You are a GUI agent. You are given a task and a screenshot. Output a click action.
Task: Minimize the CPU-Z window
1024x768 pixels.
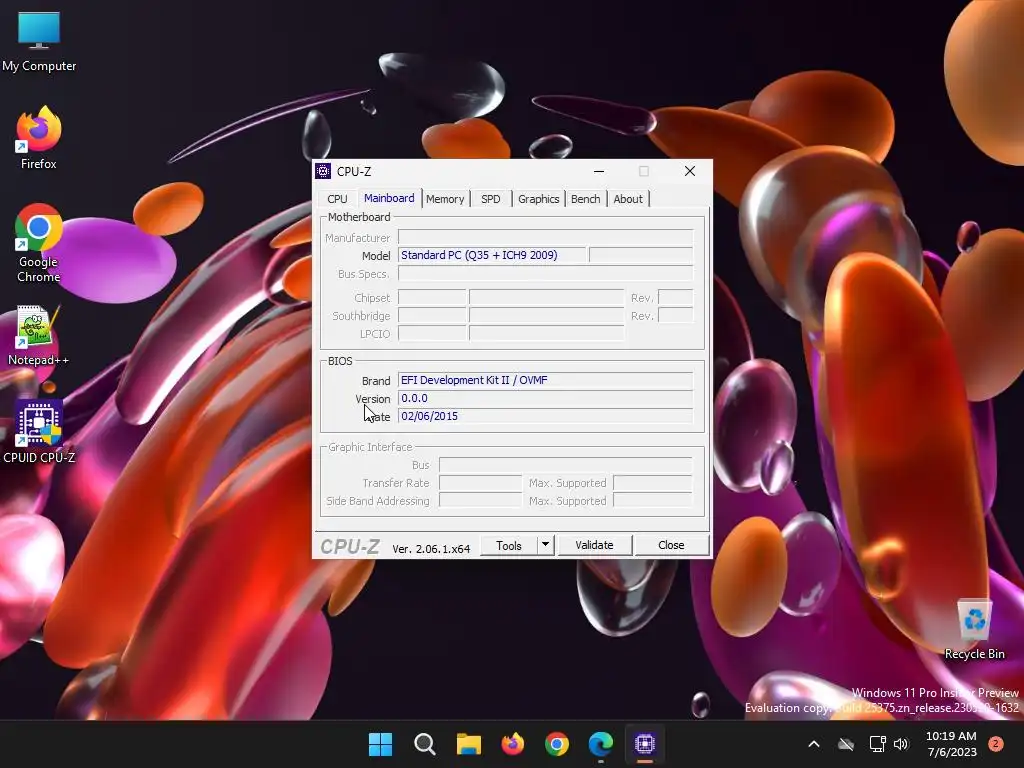coord(599,171)
